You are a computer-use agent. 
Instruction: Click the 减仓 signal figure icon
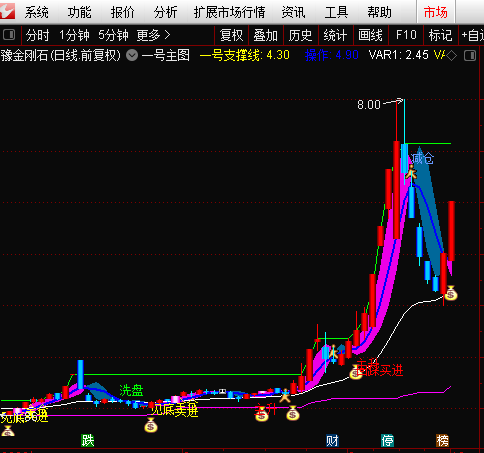coord(411,172)
